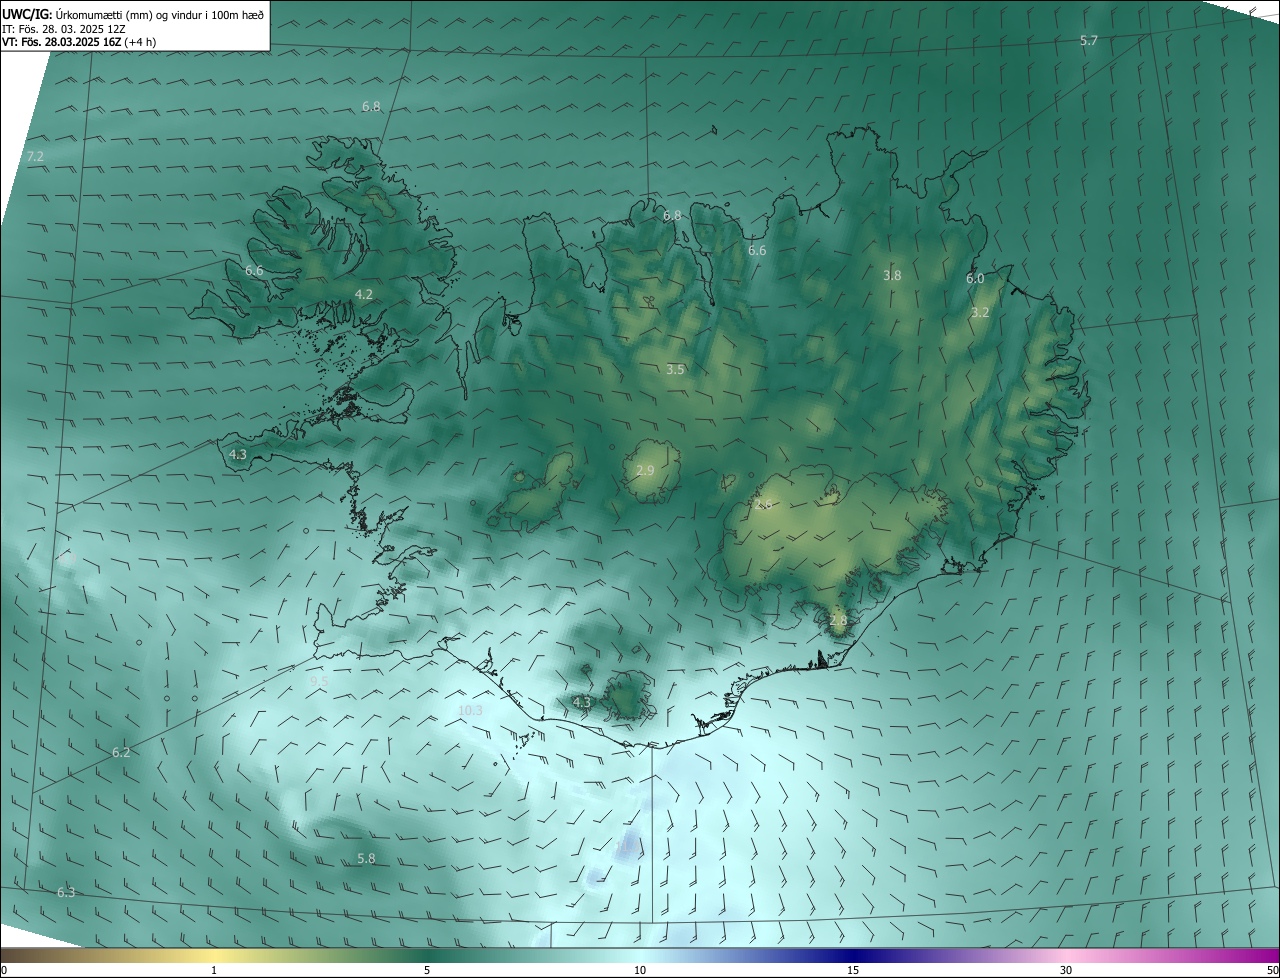Click the 0 tick label on the color scale
The width and height of the screenshot is (1280, 978).
[4, 970]
